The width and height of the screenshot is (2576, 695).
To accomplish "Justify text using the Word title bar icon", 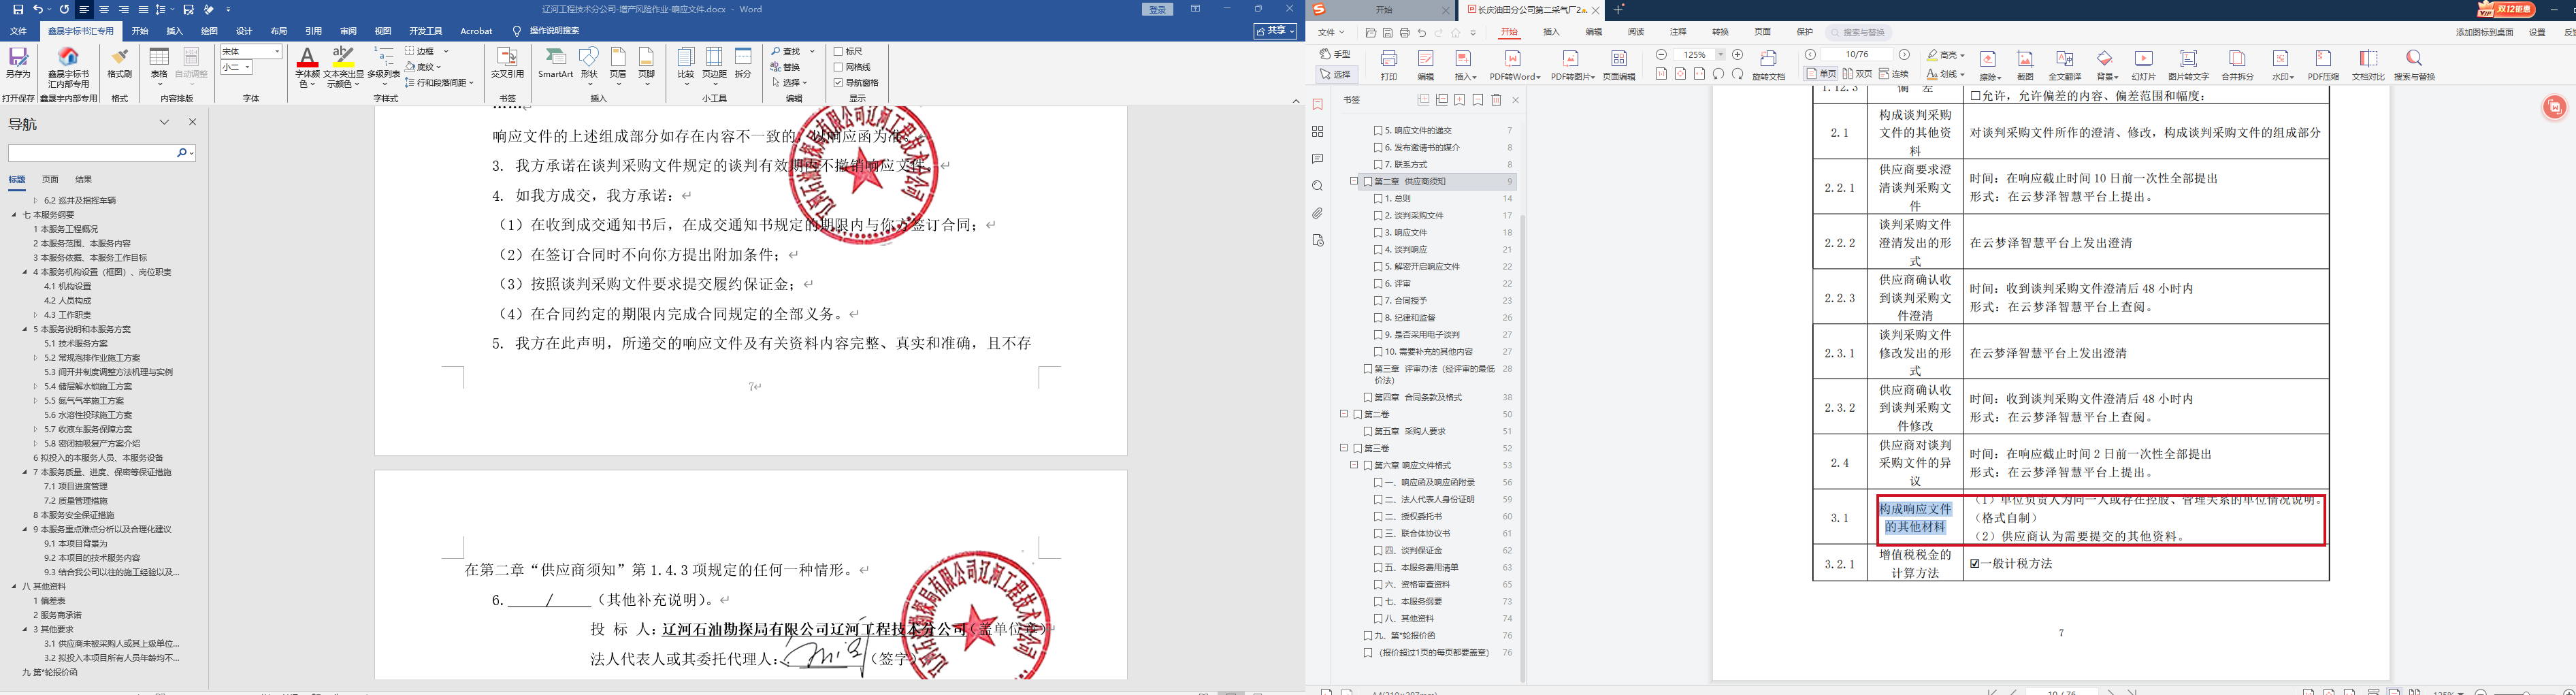I will coord(143,9).
